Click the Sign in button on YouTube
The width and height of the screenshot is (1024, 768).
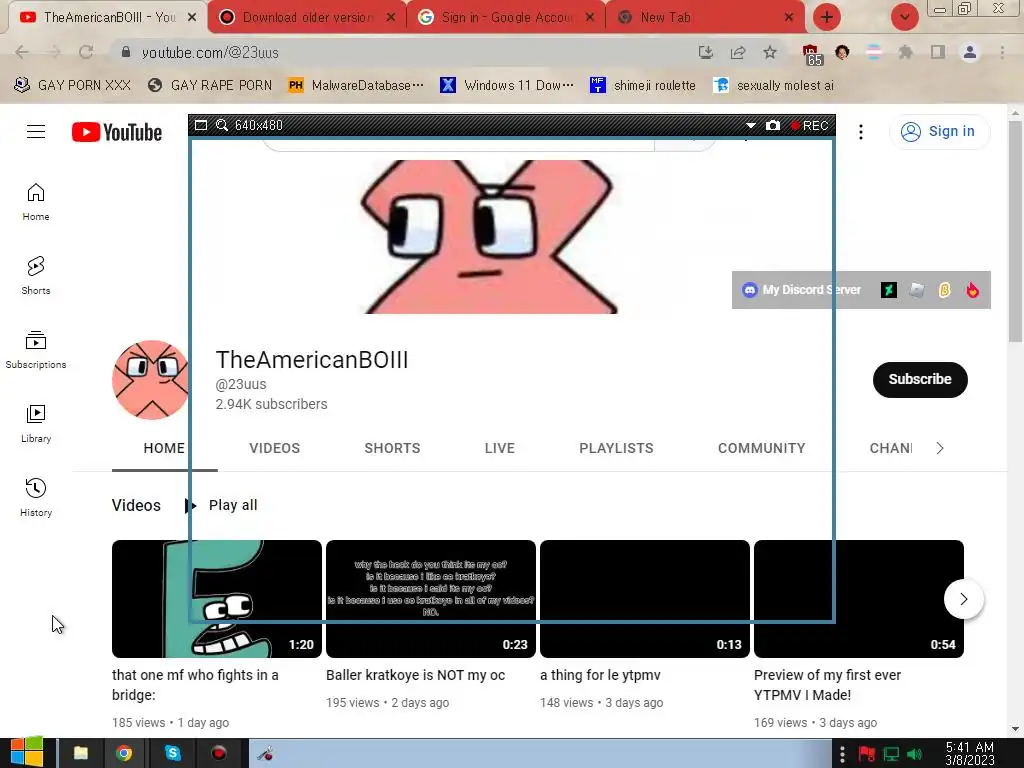[939, 131]
